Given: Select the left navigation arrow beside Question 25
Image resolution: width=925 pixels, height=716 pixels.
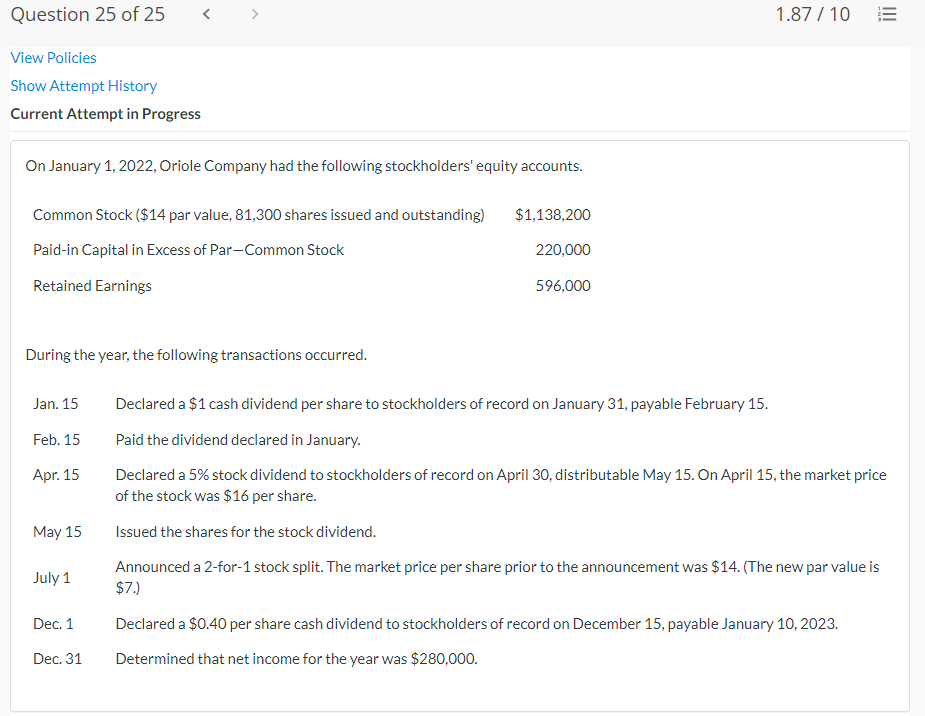Looking at the screenshot, I should 206,14.
